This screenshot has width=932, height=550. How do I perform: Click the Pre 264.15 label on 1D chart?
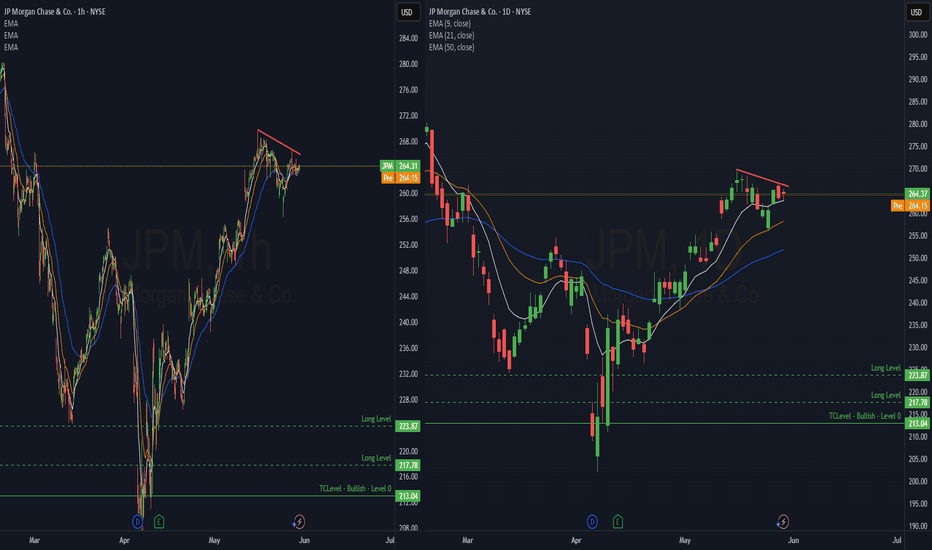(910, 206)
